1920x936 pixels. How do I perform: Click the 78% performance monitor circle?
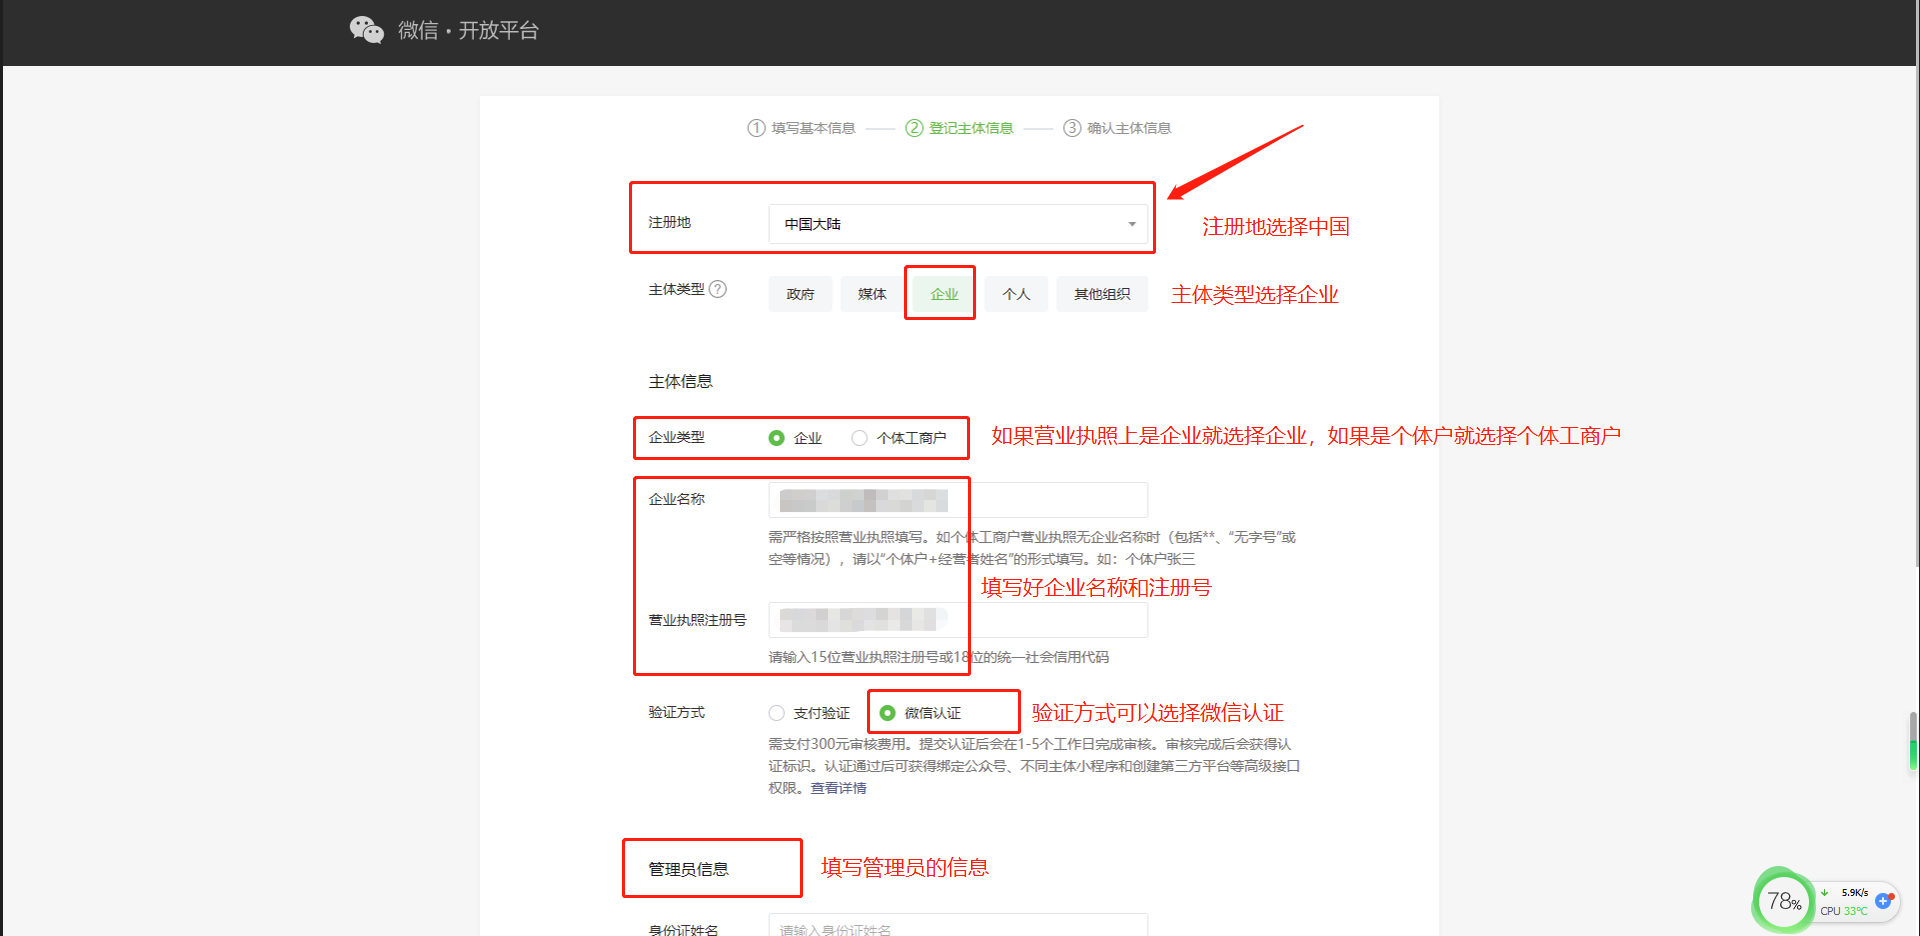[1783, 901]
